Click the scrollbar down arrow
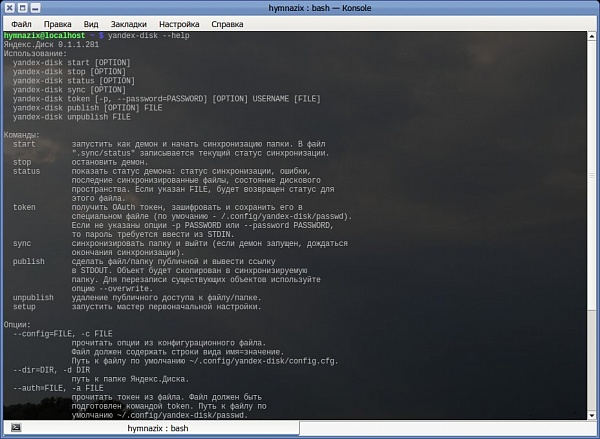This screenshot has height=439, width=600. pyautogui.click(x=592, y=415)
